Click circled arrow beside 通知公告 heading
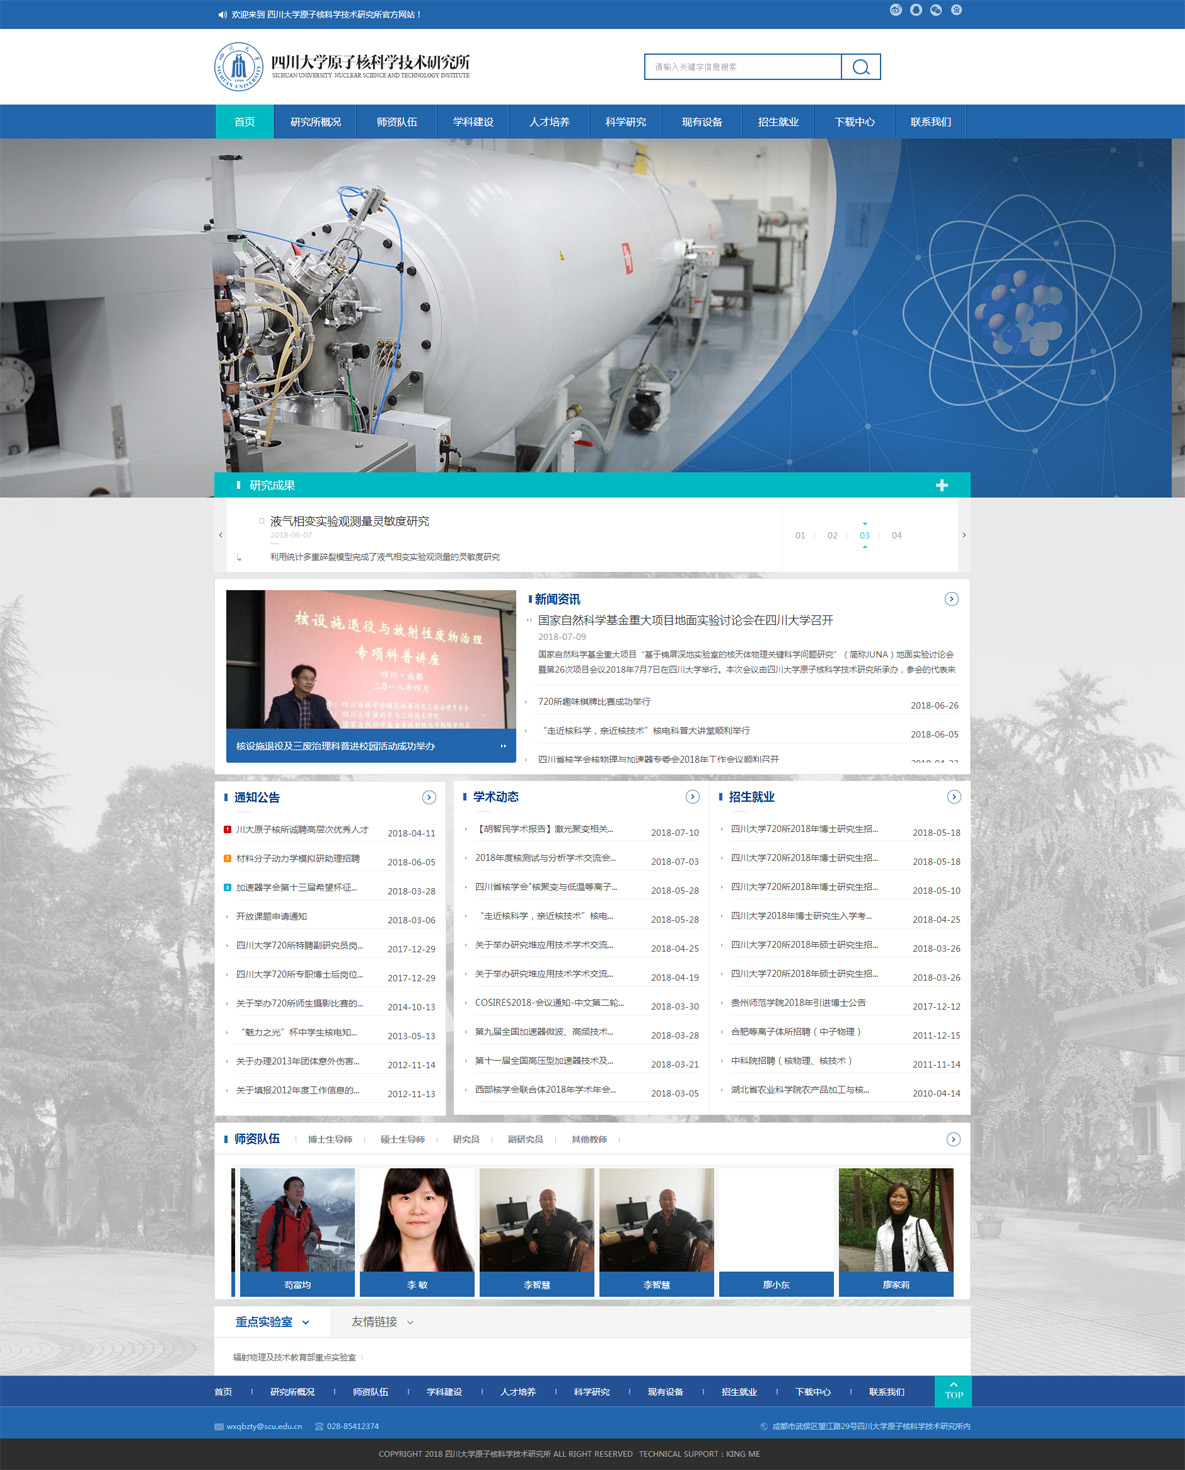 429,797
